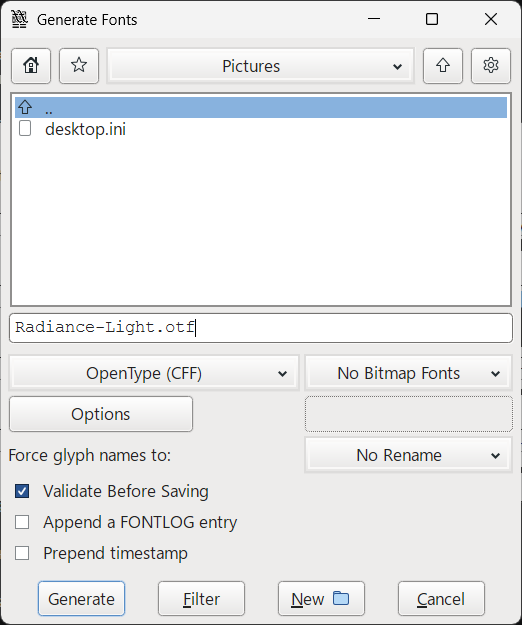Screen dimensions: 522x625
Task: Maximize the Generate Fonts window
Action: [x=432, y=19]
